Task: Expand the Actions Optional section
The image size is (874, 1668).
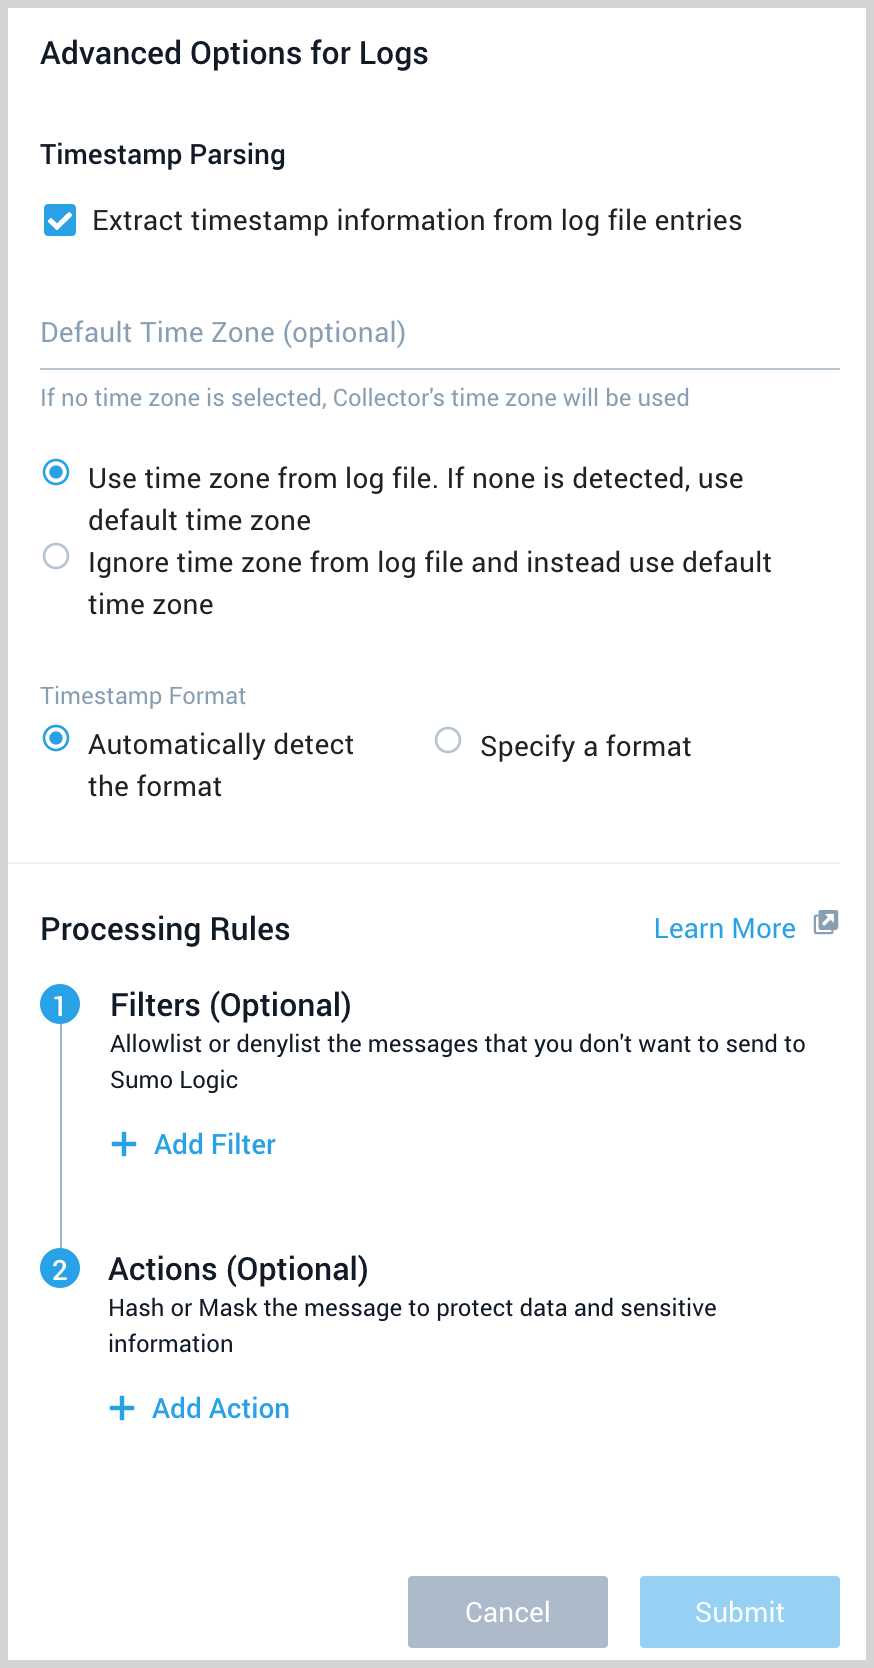Action: (239, 1268)
